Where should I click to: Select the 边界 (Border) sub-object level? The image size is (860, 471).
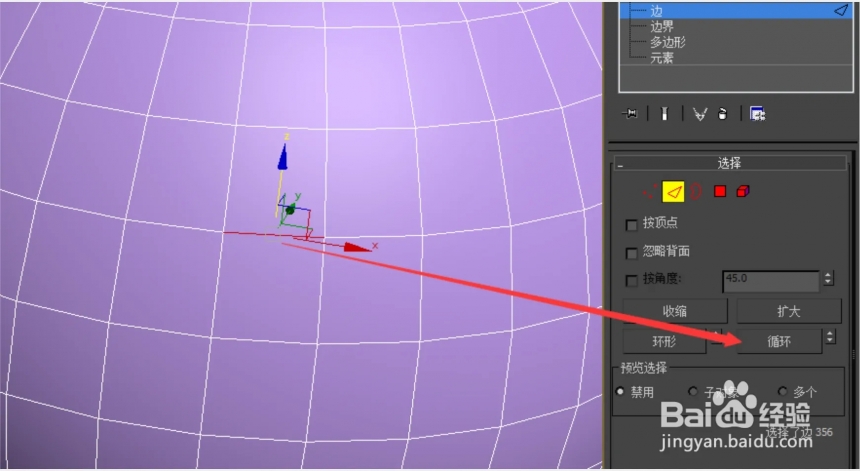pyautogui.click(x=662, y=26)
